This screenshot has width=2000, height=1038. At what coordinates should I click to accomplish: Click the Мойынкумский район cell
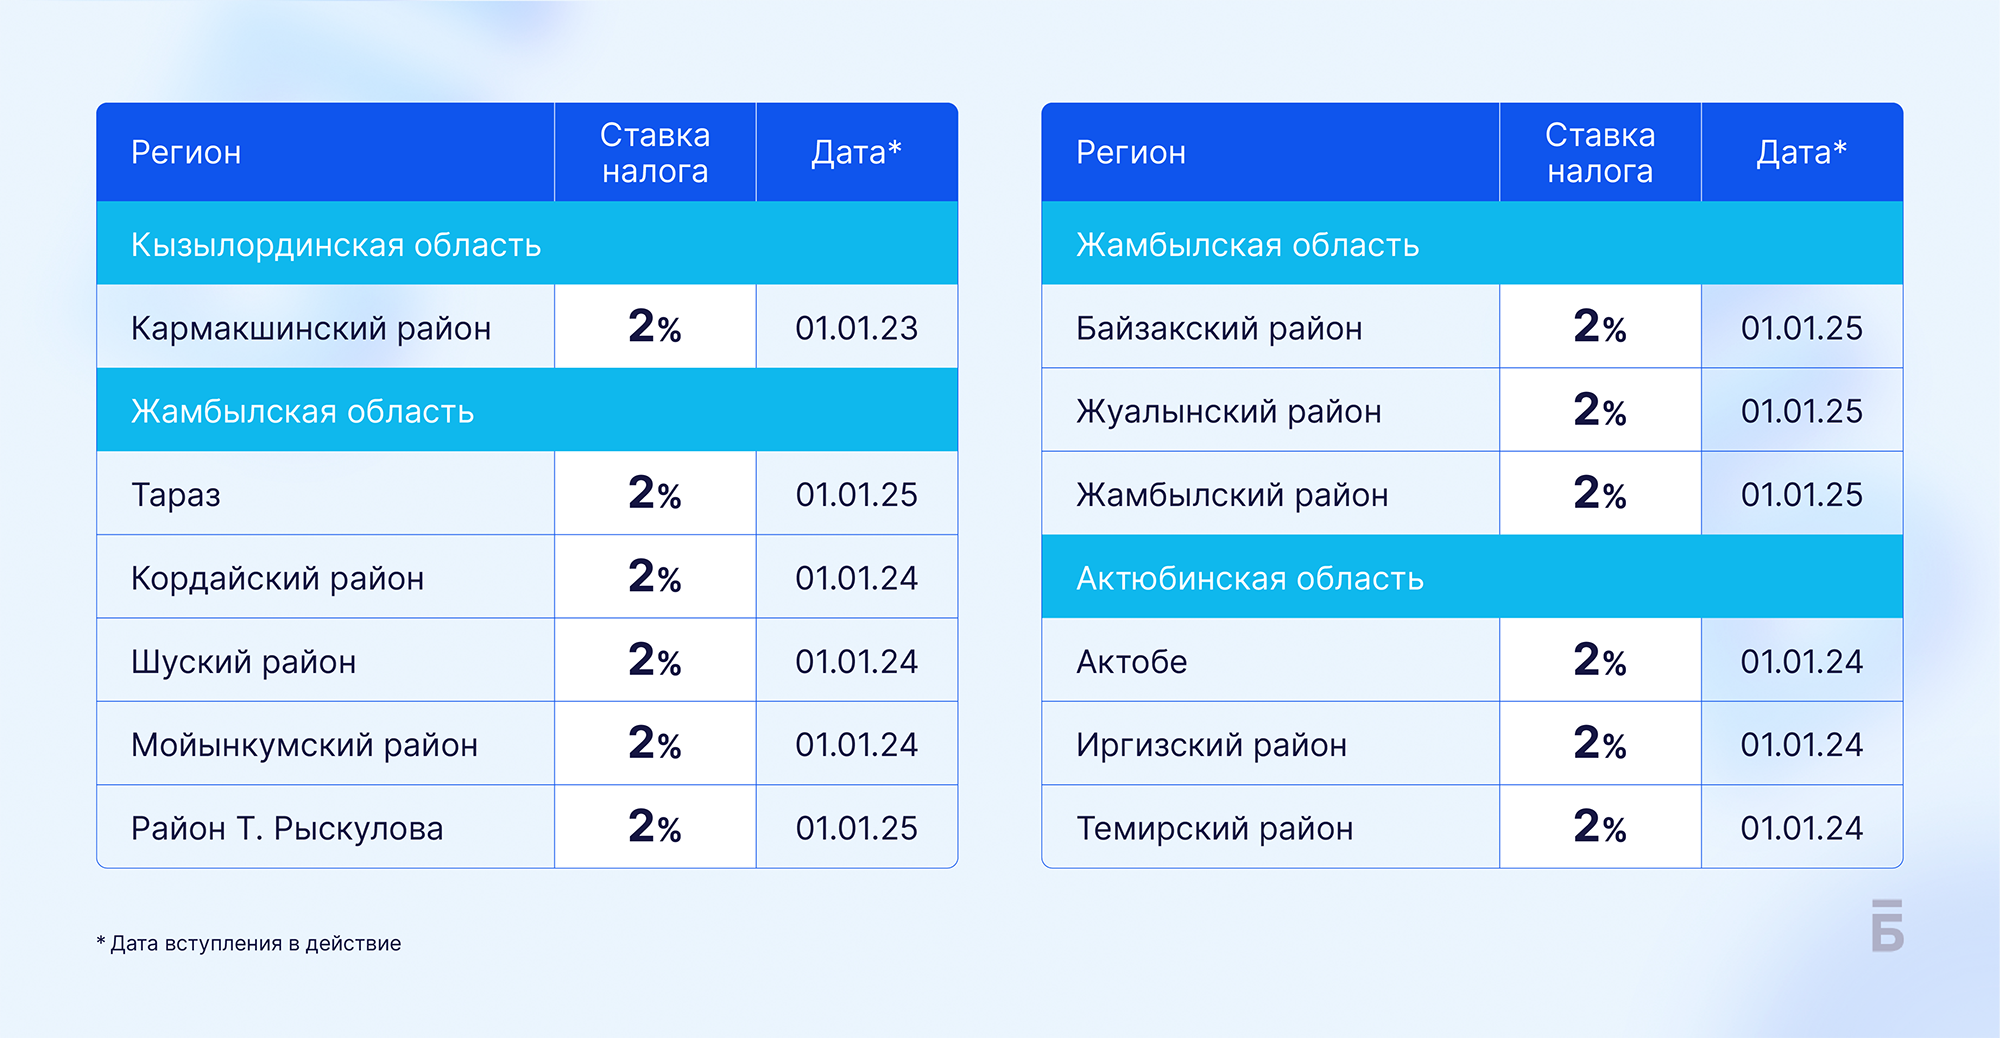326,744
